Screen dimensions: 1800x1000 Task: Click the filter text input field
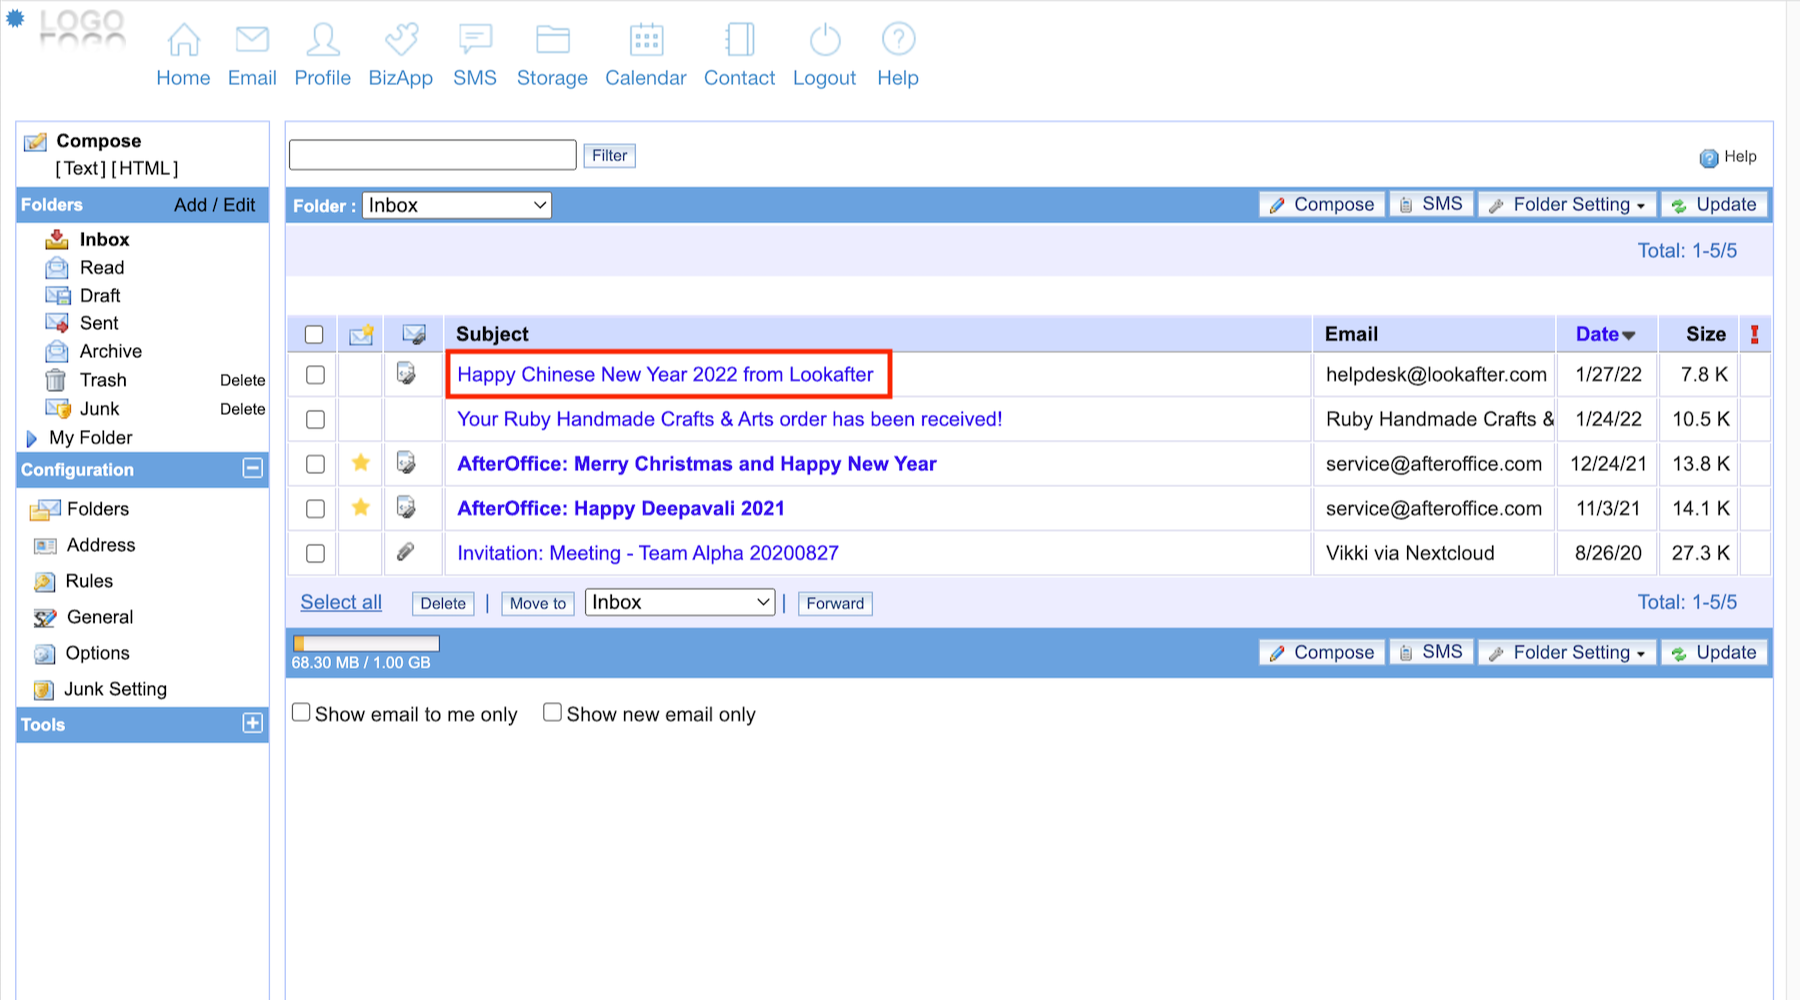coord(432,156)
